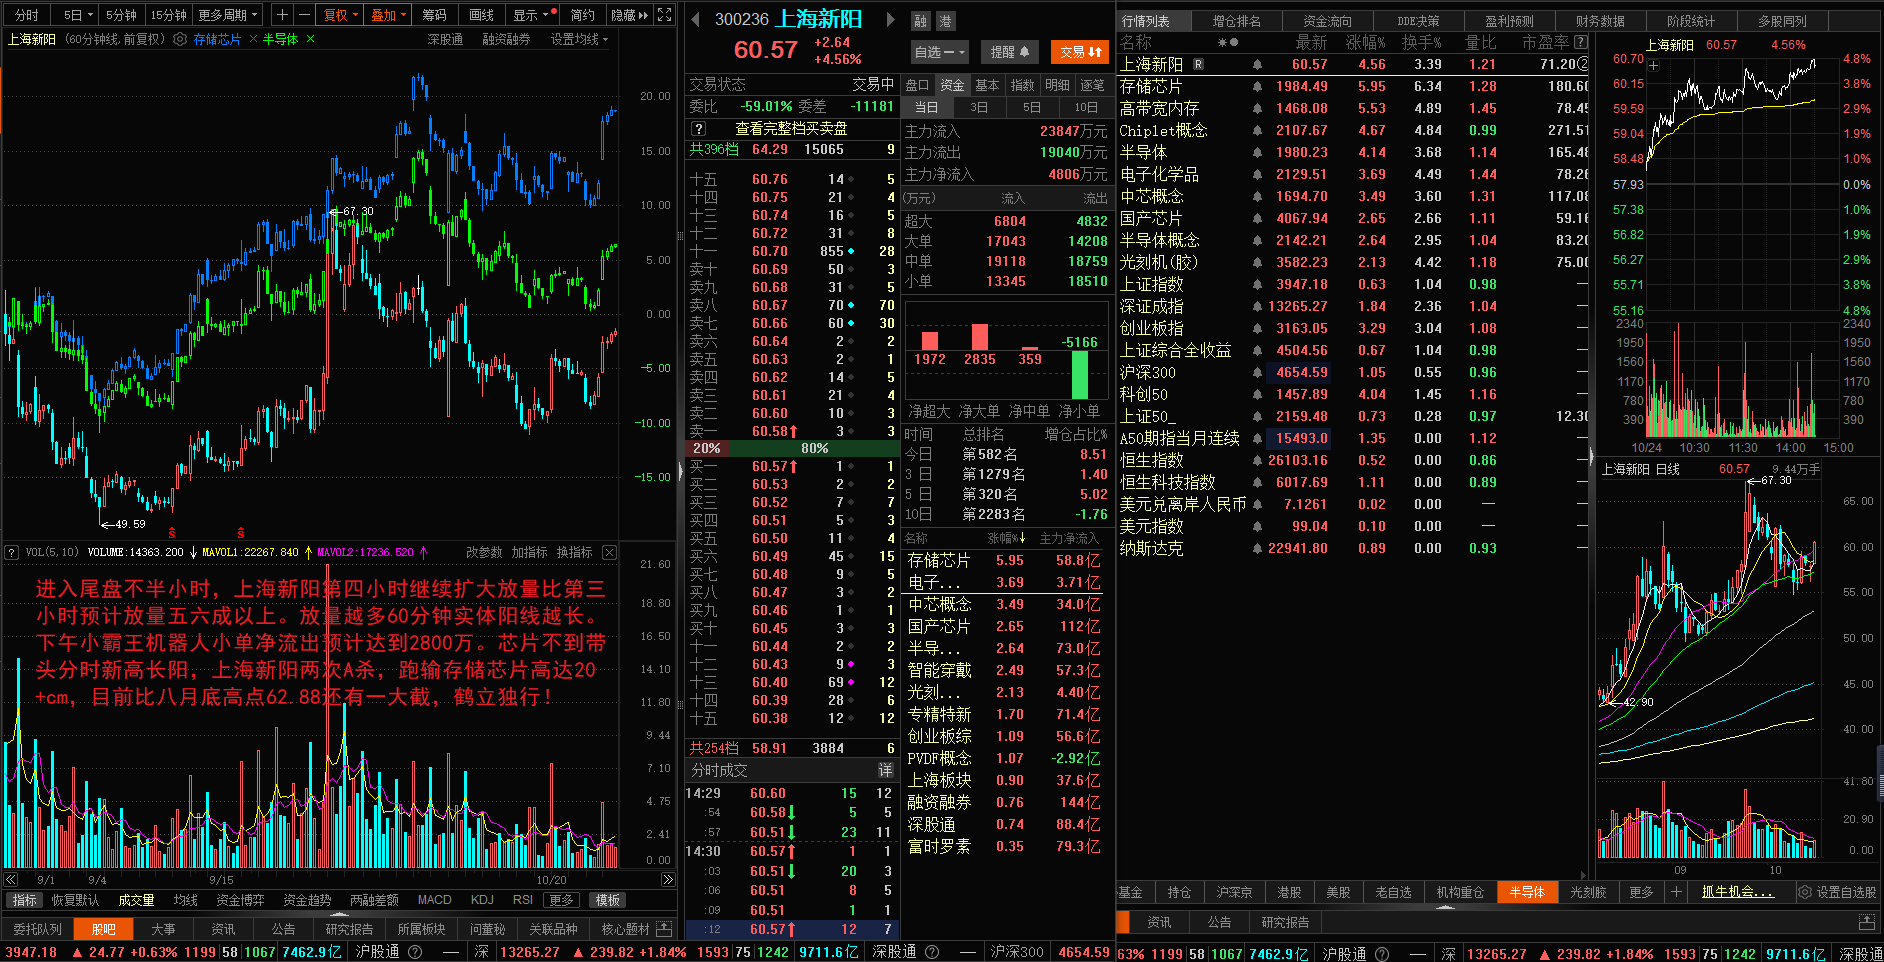Image resolution: width=1884 pixels, height=962 pixels.
Task: Open 自选一 dropdown
Action: coord(939,52)
